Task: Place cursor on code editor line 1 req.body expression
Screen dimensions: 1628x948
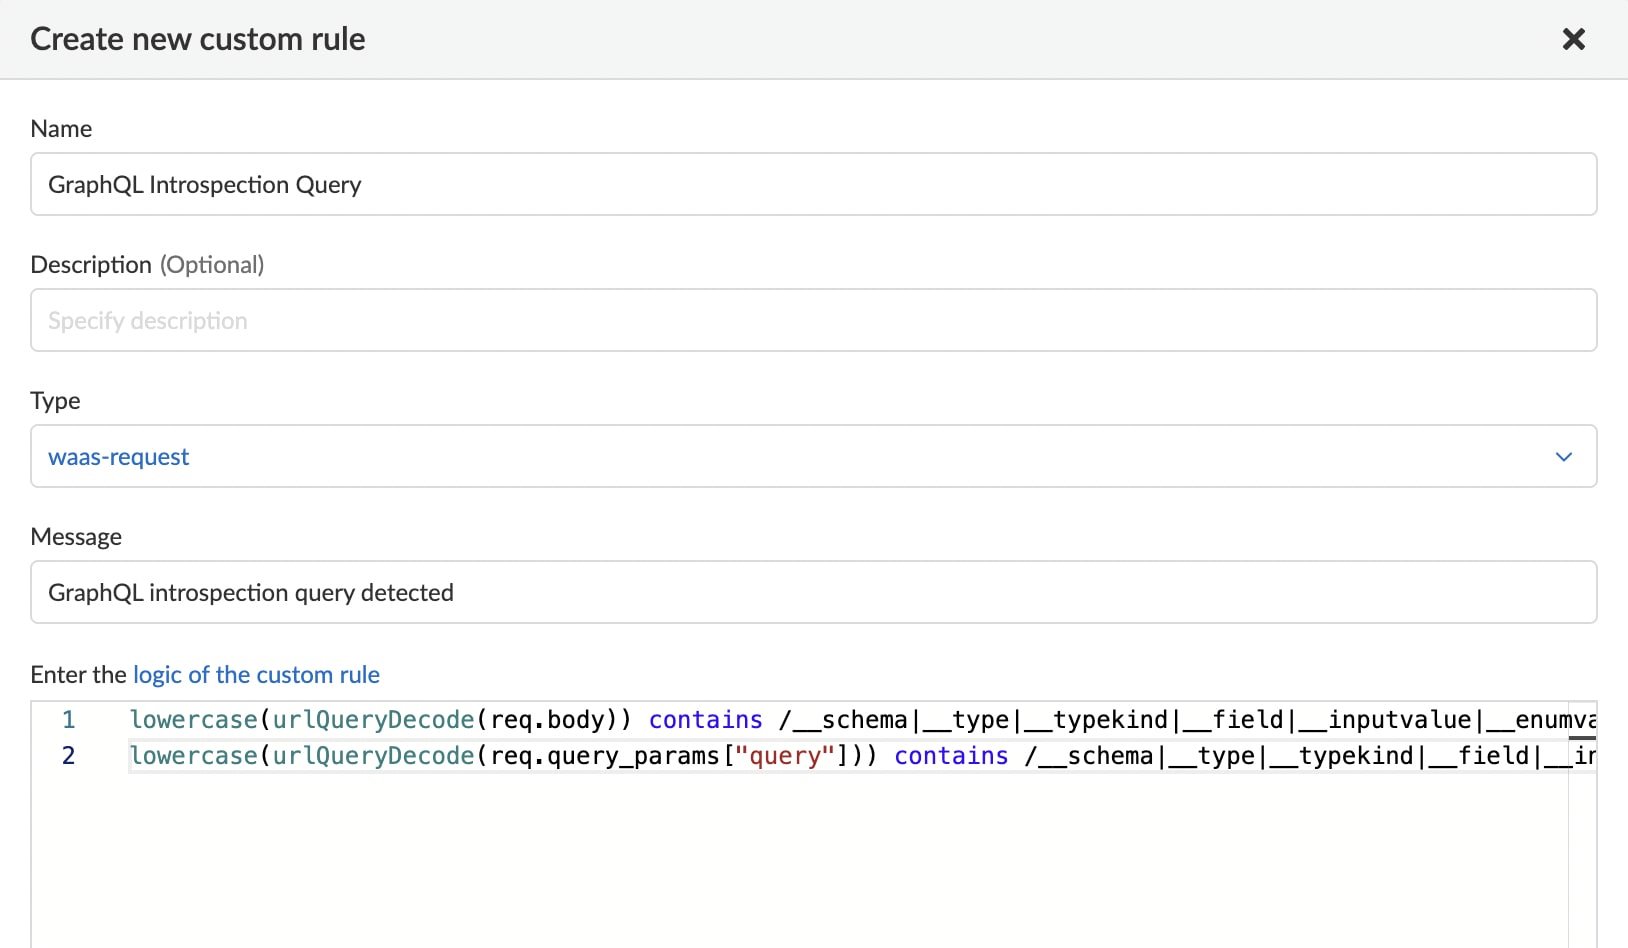Action: 547,720
